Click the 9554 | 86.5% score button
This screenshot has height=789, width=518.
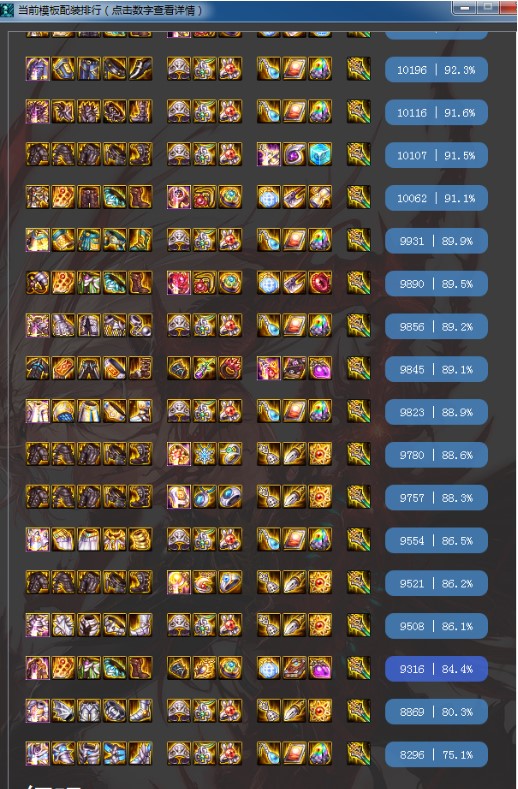(x=436, y=540)
